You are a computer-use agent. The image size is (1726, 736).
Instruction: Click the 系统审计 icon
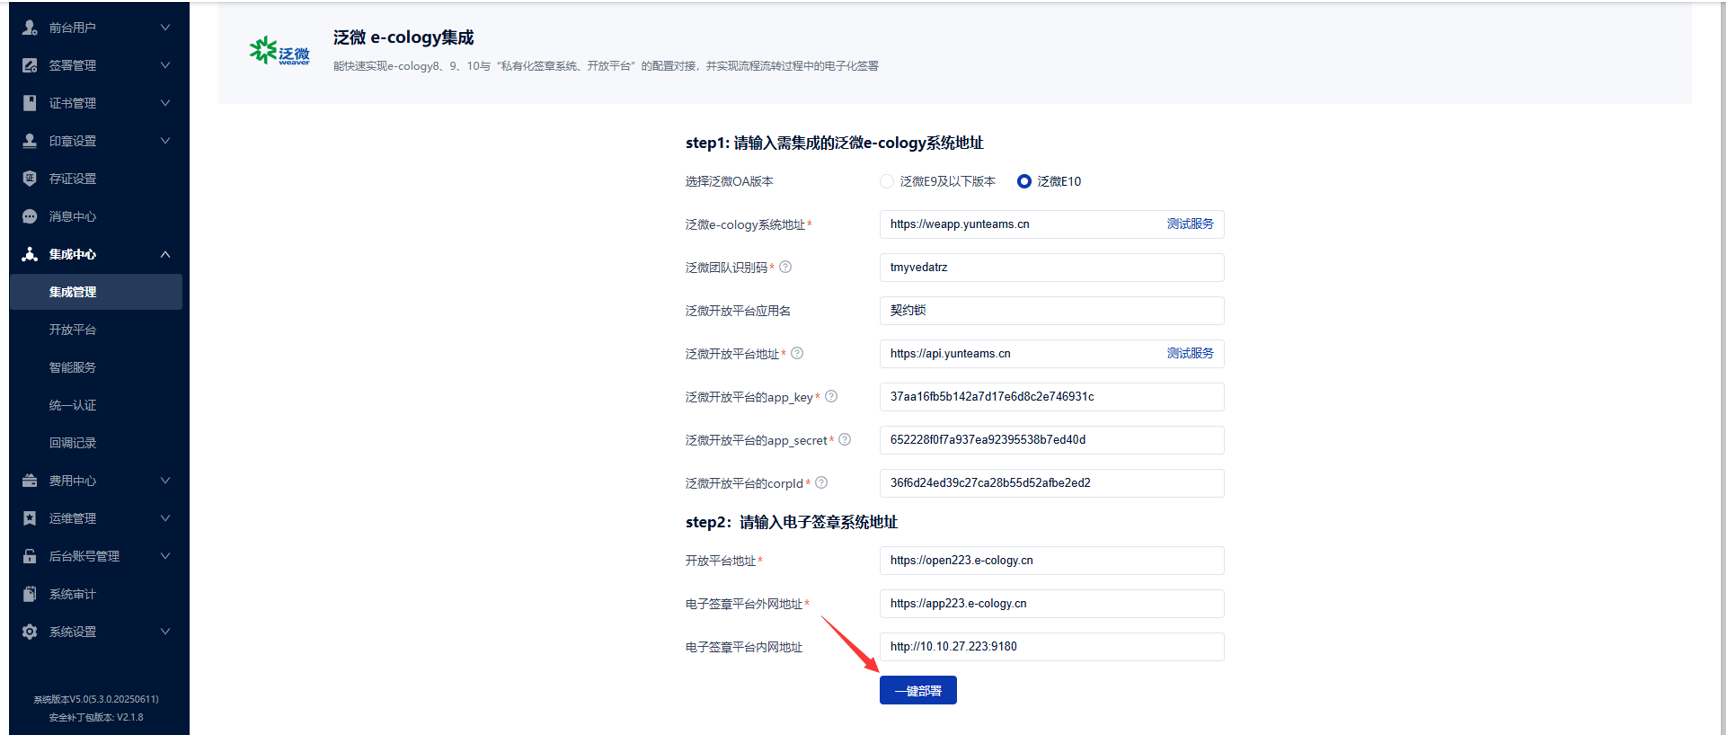(x=30, y=594)
